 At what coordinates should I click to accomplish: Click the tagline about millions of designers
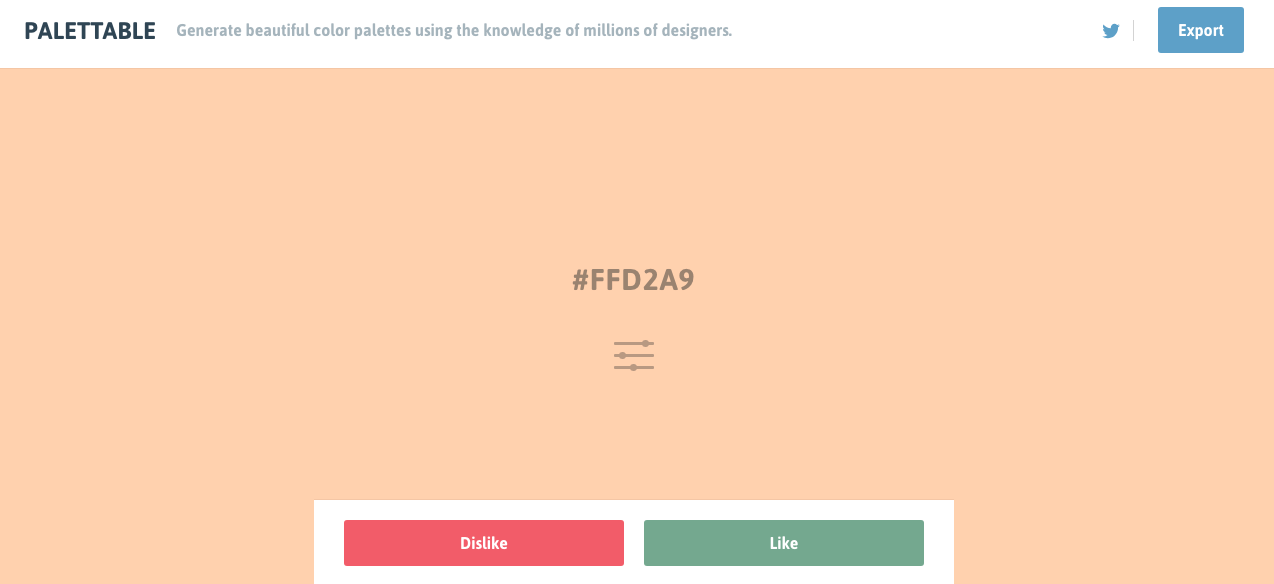coord(454,31)
